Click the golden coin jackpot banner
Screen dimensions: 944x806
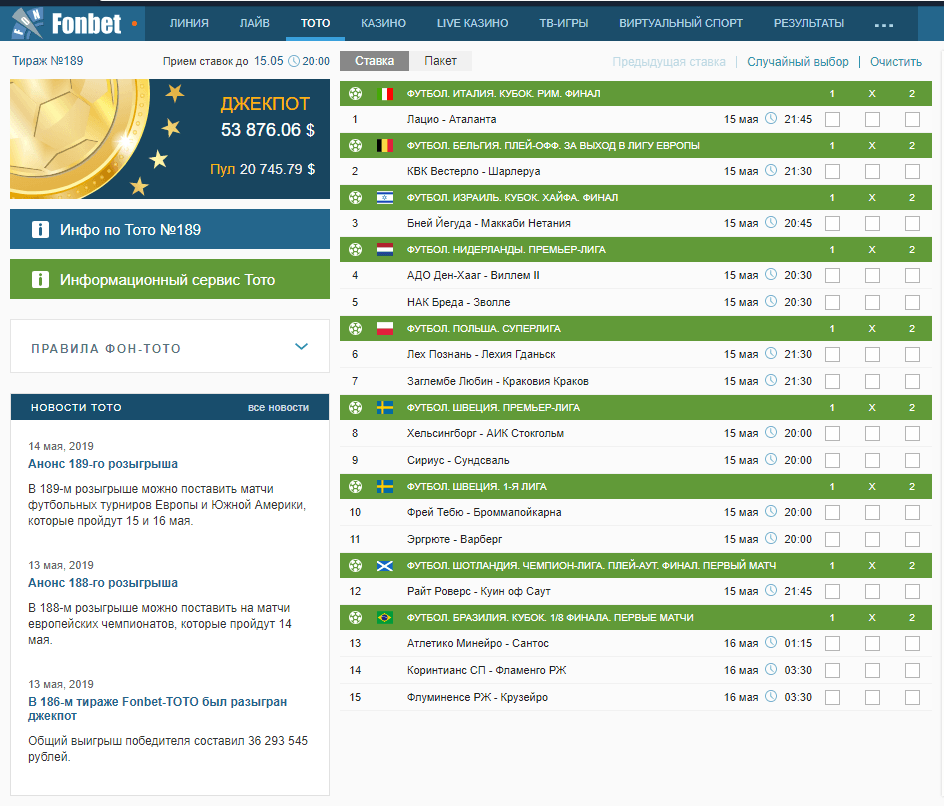[x=170, y=139]
